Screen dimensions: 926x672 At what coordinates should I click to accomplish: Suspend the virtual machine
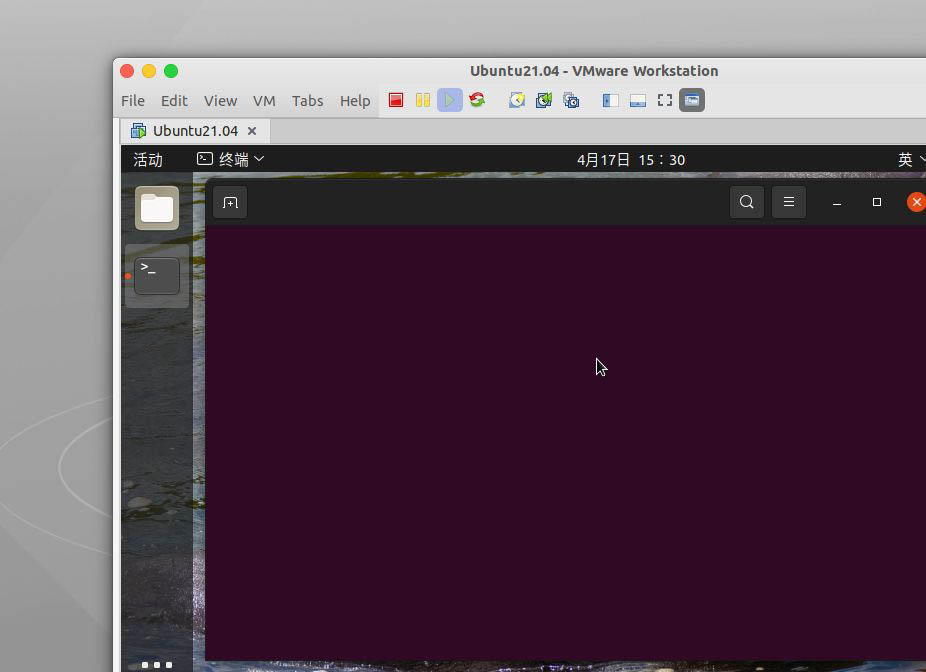click(423, 100)
